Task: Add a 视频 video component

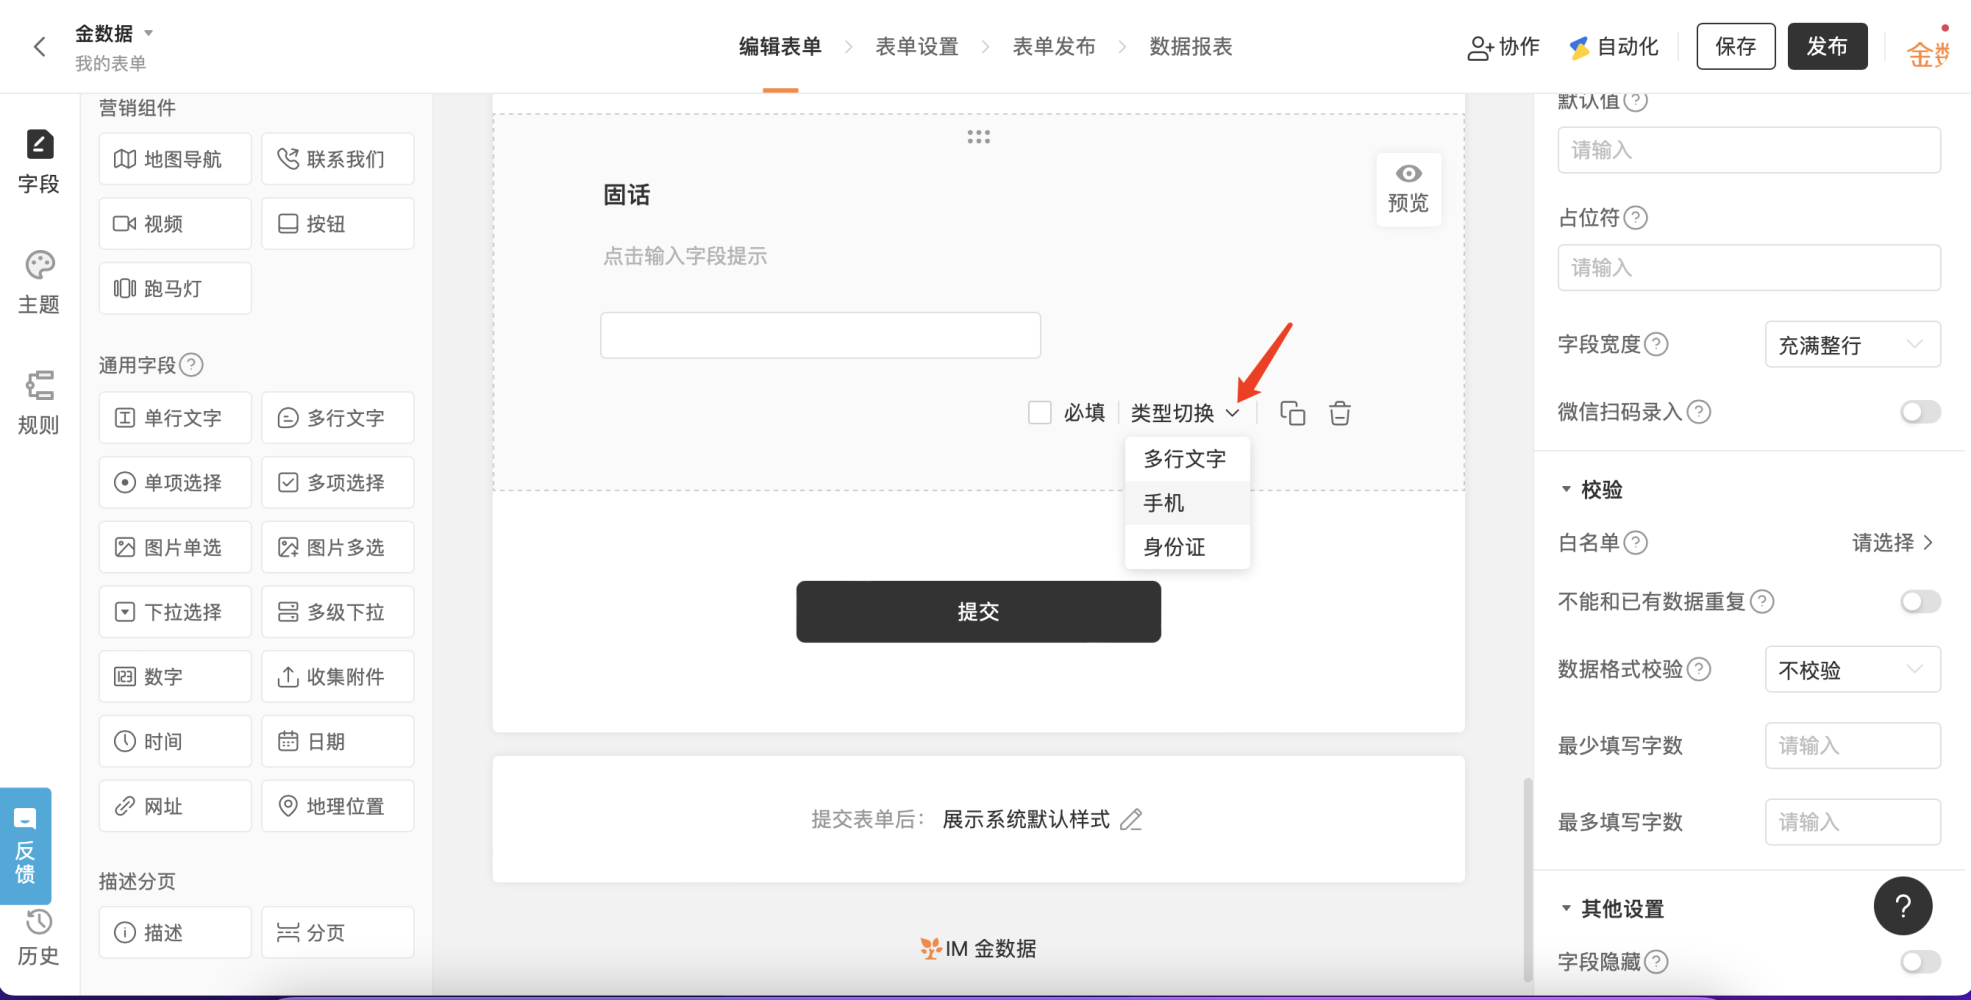Action: pyautogui.click(x=175, y=224)
